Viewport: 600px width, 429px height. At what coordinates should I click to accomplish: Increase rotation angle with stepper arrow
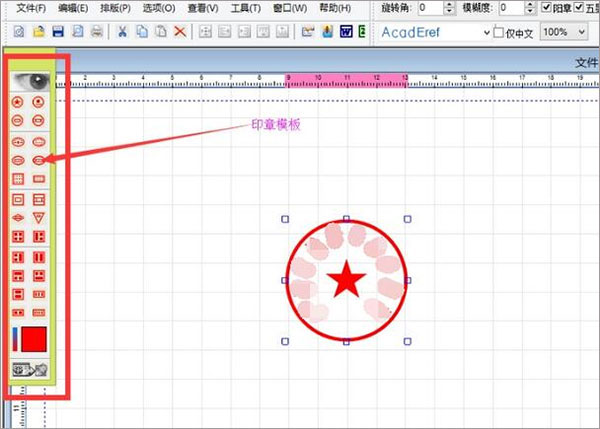[450, 4]
